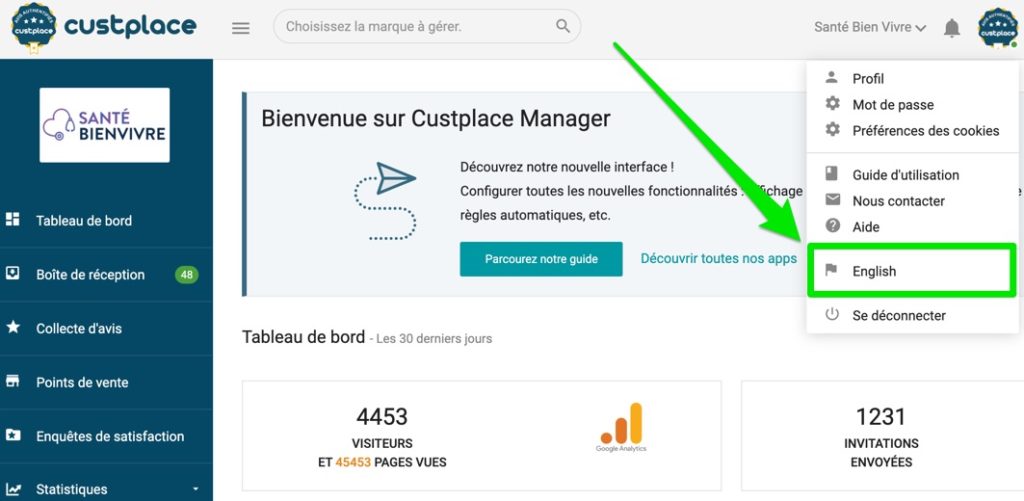
Task: Switch language to English
Action: [x=874, y=271]
